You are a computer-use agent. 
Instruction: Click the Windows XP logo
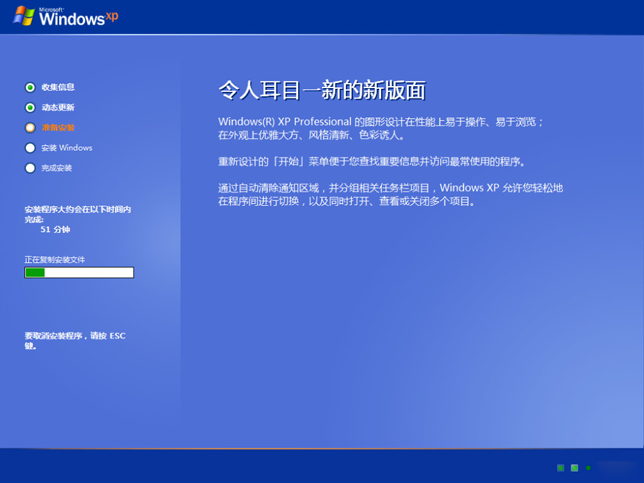(66, 16)
